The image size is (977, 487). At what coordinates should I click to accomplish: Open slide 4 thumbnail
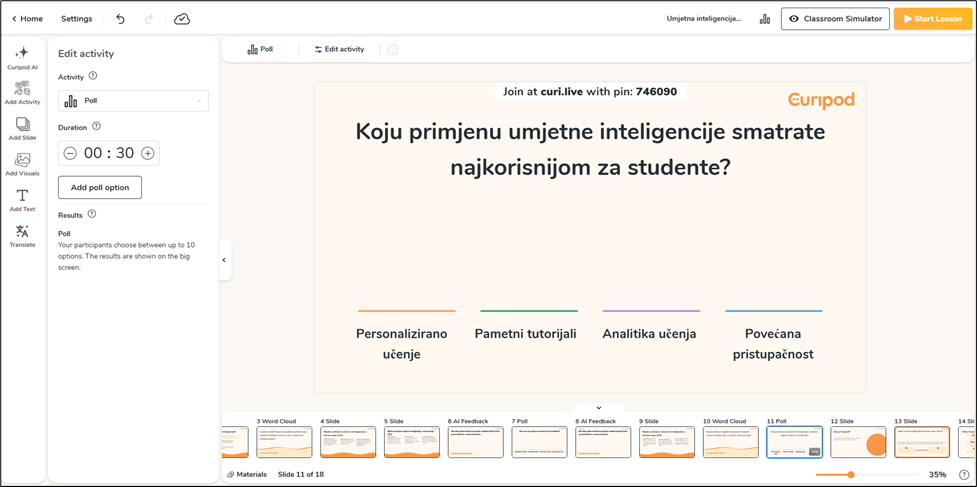(348, 442)
